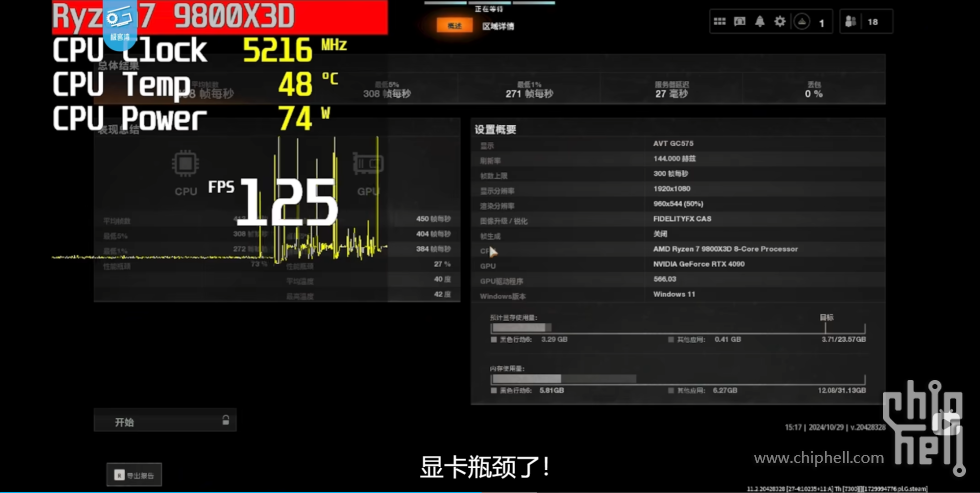Screen dimensions: 980x493
Task: Click the 27 毫秒 server latency result
Action: click(671, 94)
